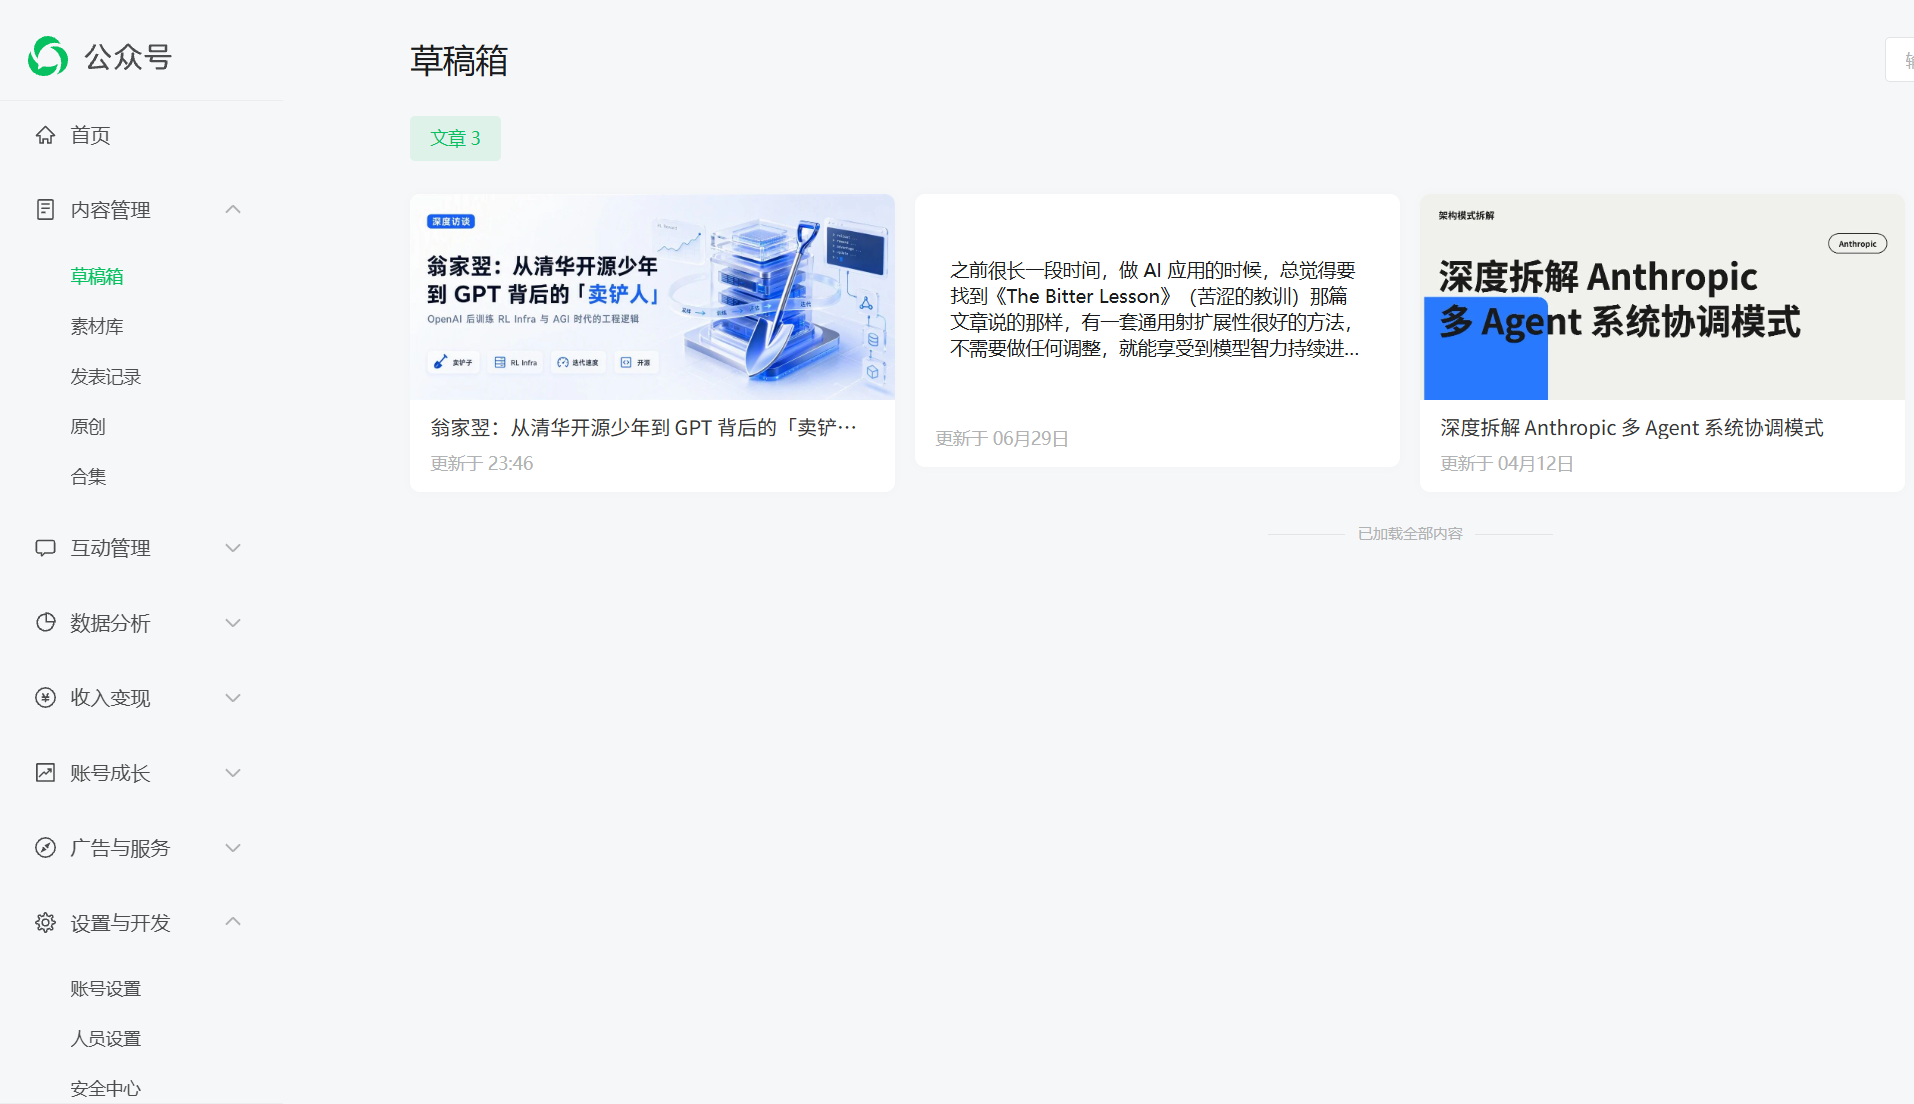The height and width of the screenshot is (1104, 1914).
Task: Click the WeChat 公众号 logo icon
Action: [x=48, y=56]
